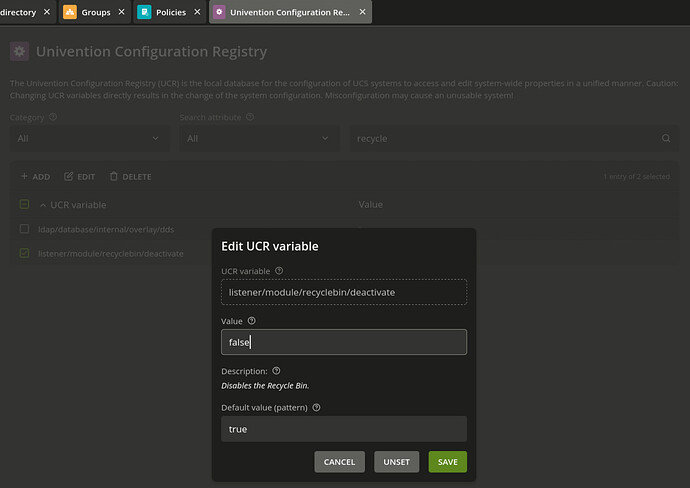
Task: Close the Groups tab
Action: pyautogui.click(x=121, y=12)
